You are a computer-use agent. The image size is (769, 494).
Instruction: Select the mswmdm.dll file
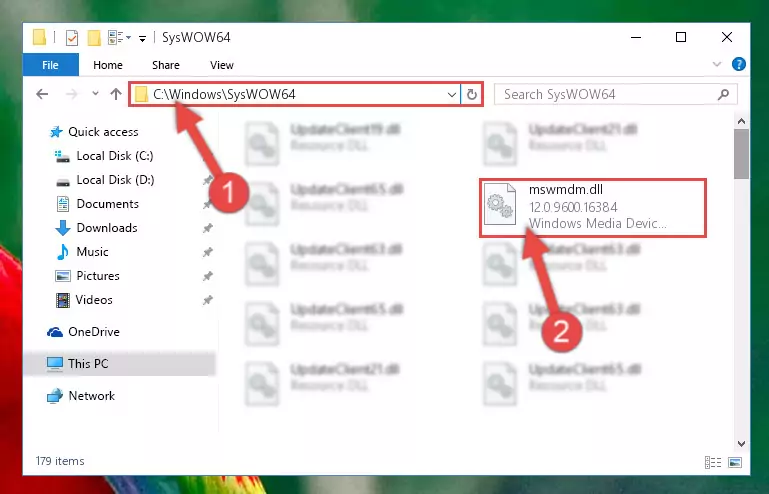[592, 208]
